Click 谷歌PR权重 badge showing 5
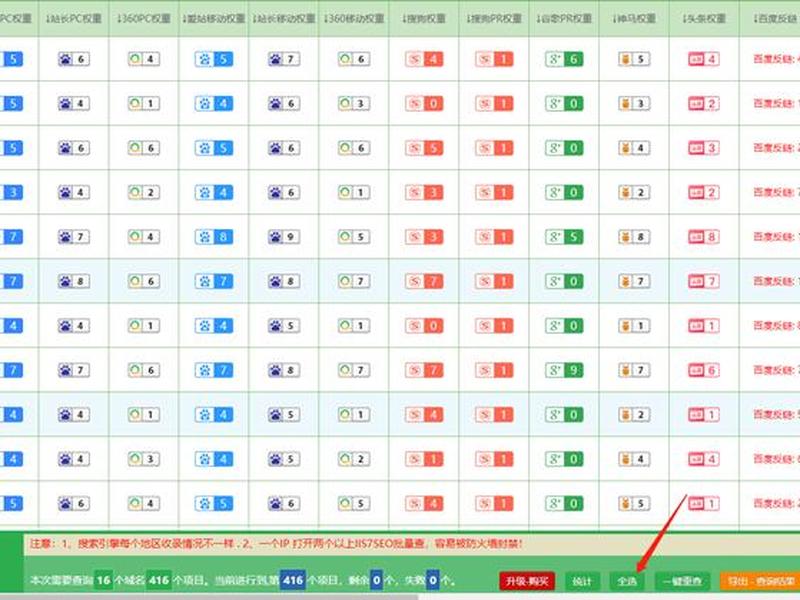This screenshot has width=800, height=600. click(564, 237)
